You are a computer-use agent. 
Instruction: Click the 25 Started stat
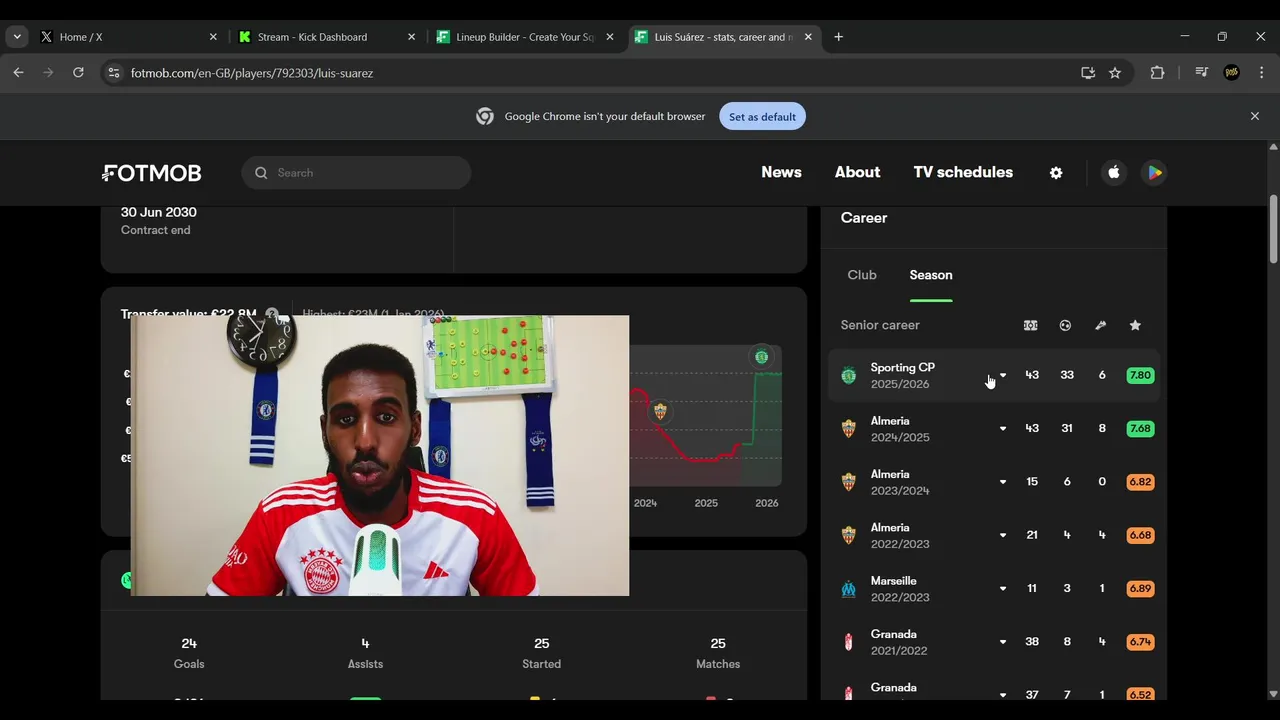point(541,653)
